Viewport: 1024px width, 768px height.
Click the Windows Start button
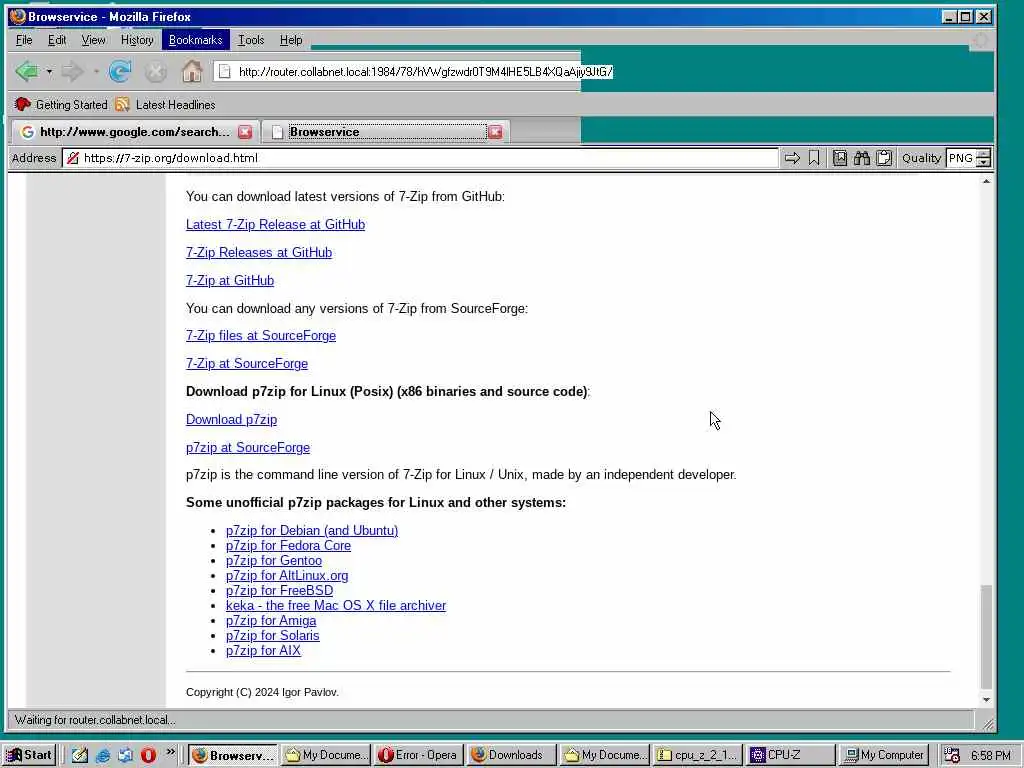pos(30,755)
